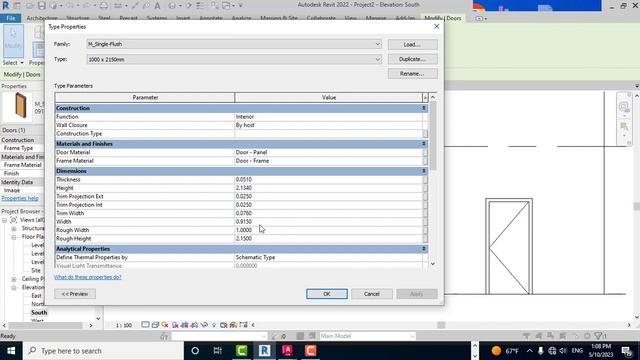Screen dimensions: 640x360
Task: Click the Door Material value Door - Panel
Action: tap(329, 152)
